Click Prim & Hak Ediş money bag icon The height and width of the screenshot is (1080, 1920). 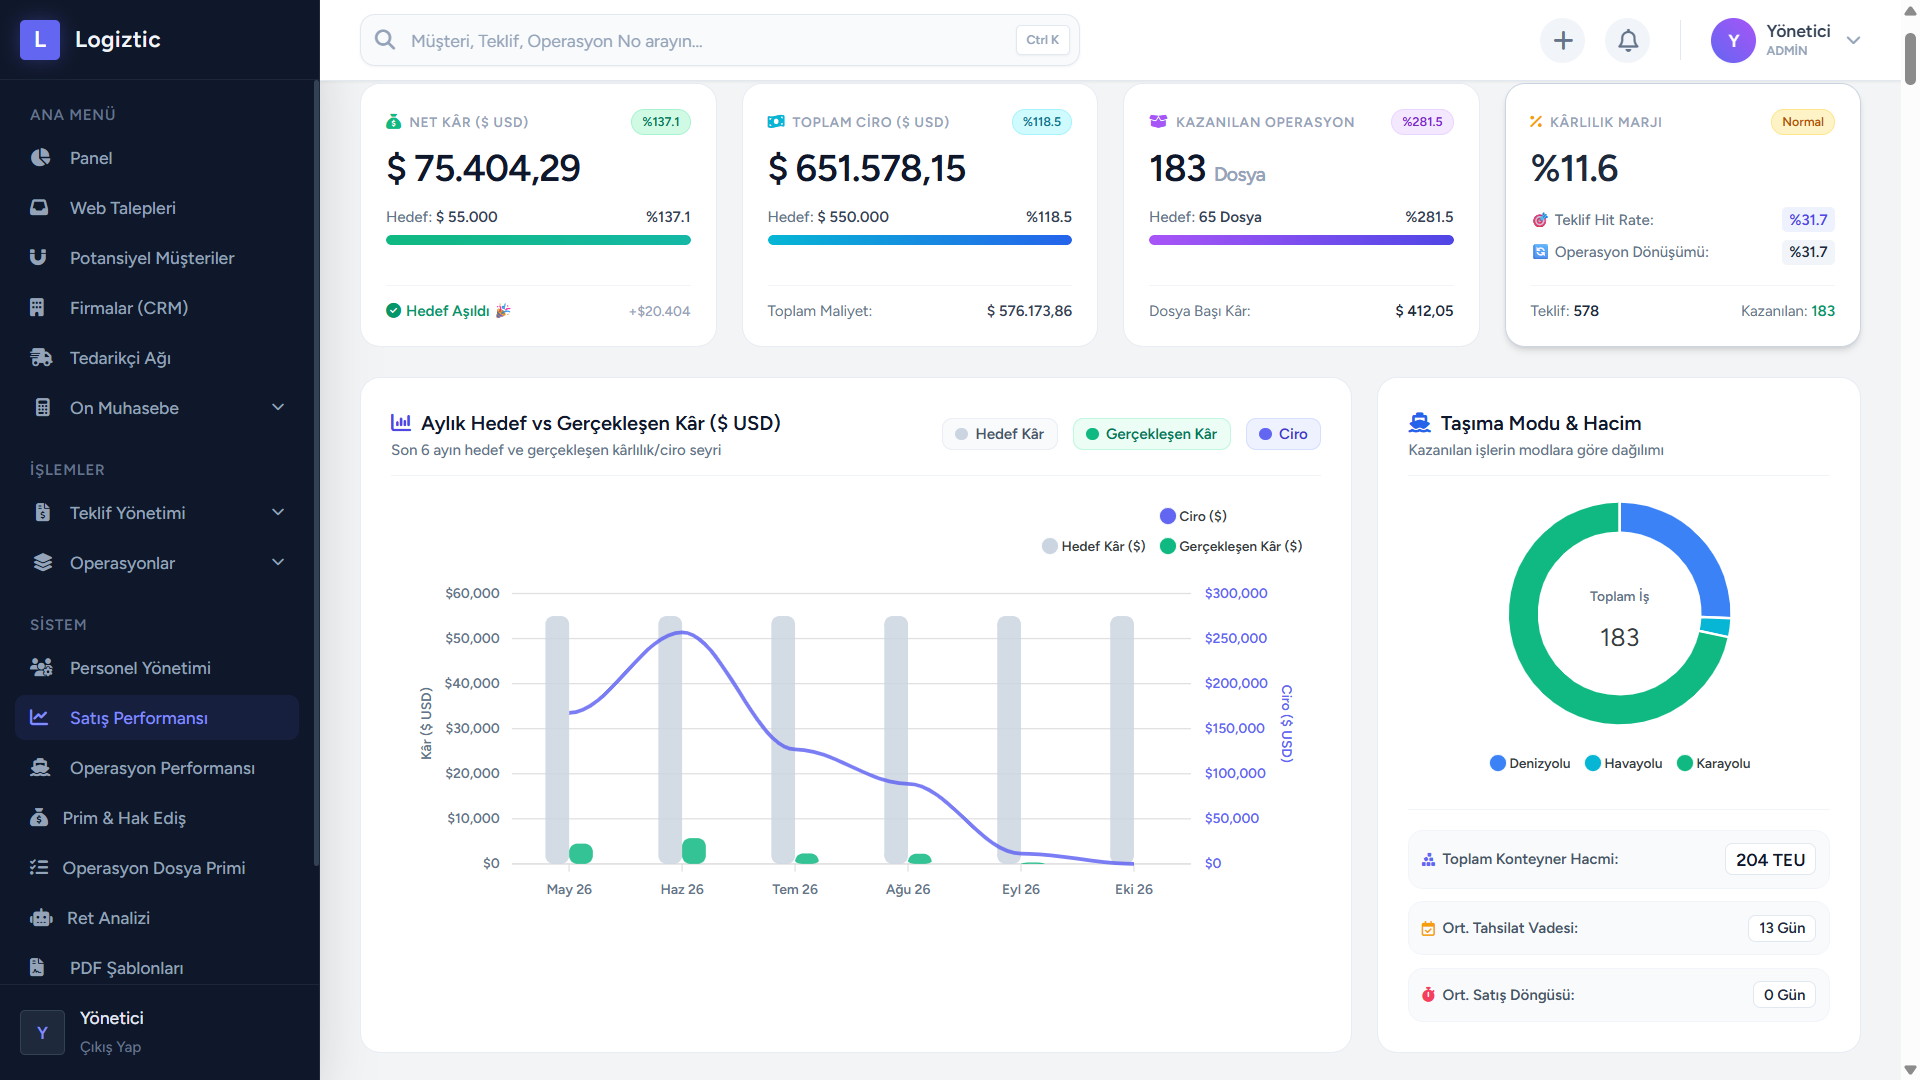point(39,818)
